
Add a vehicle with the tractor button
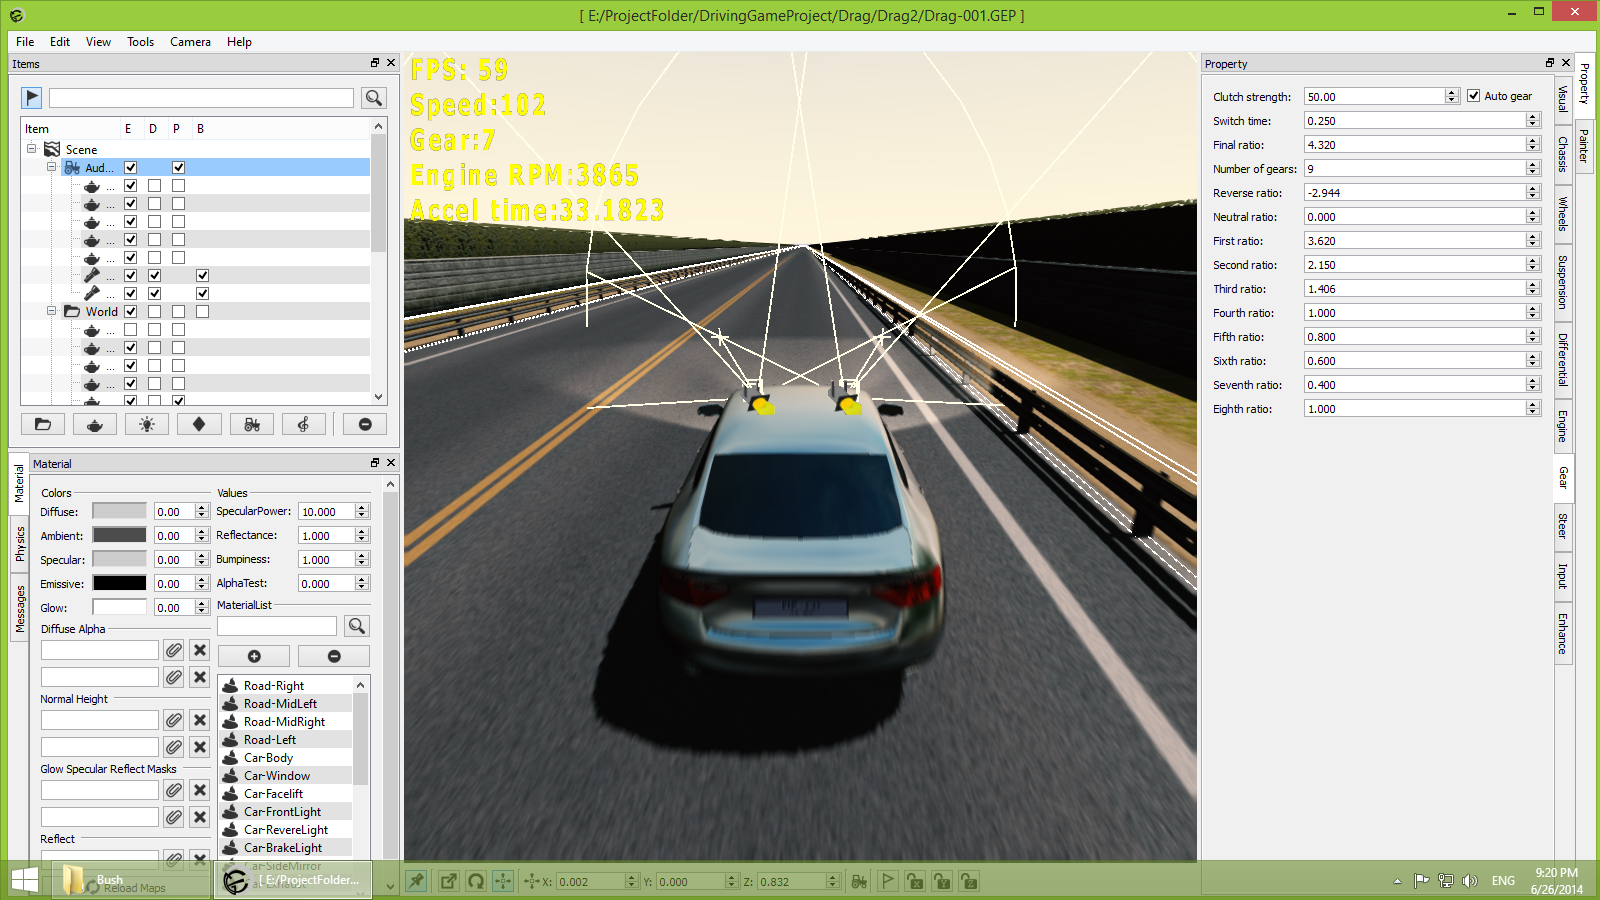(252, 424)
